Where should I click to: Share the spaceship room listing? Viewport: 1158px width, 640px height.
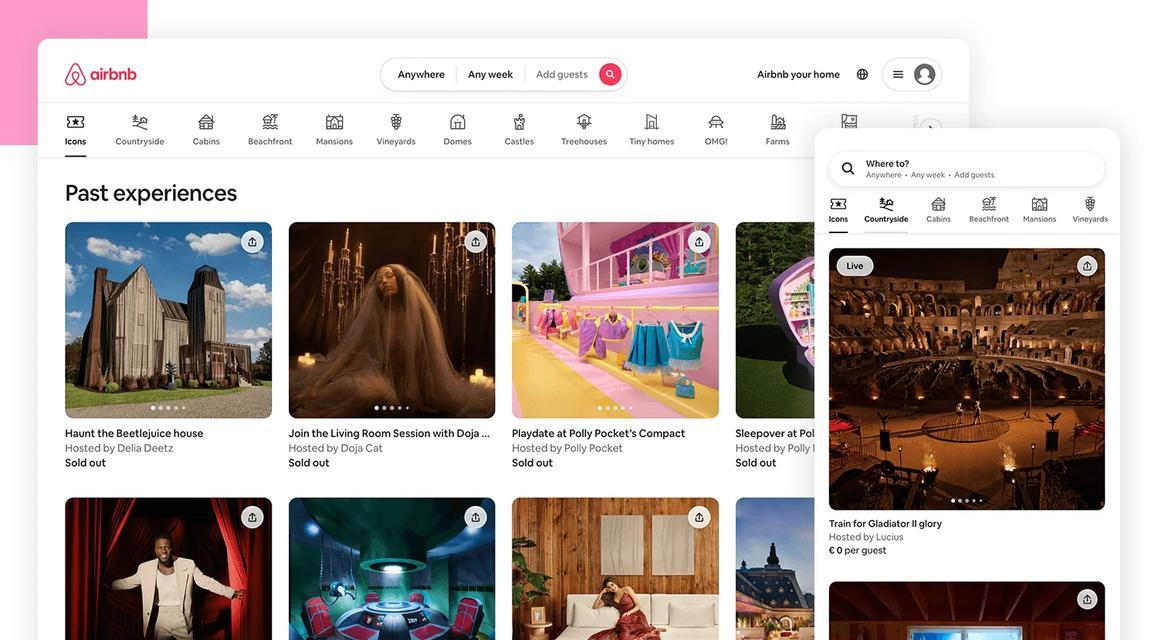tap(476, 517)
